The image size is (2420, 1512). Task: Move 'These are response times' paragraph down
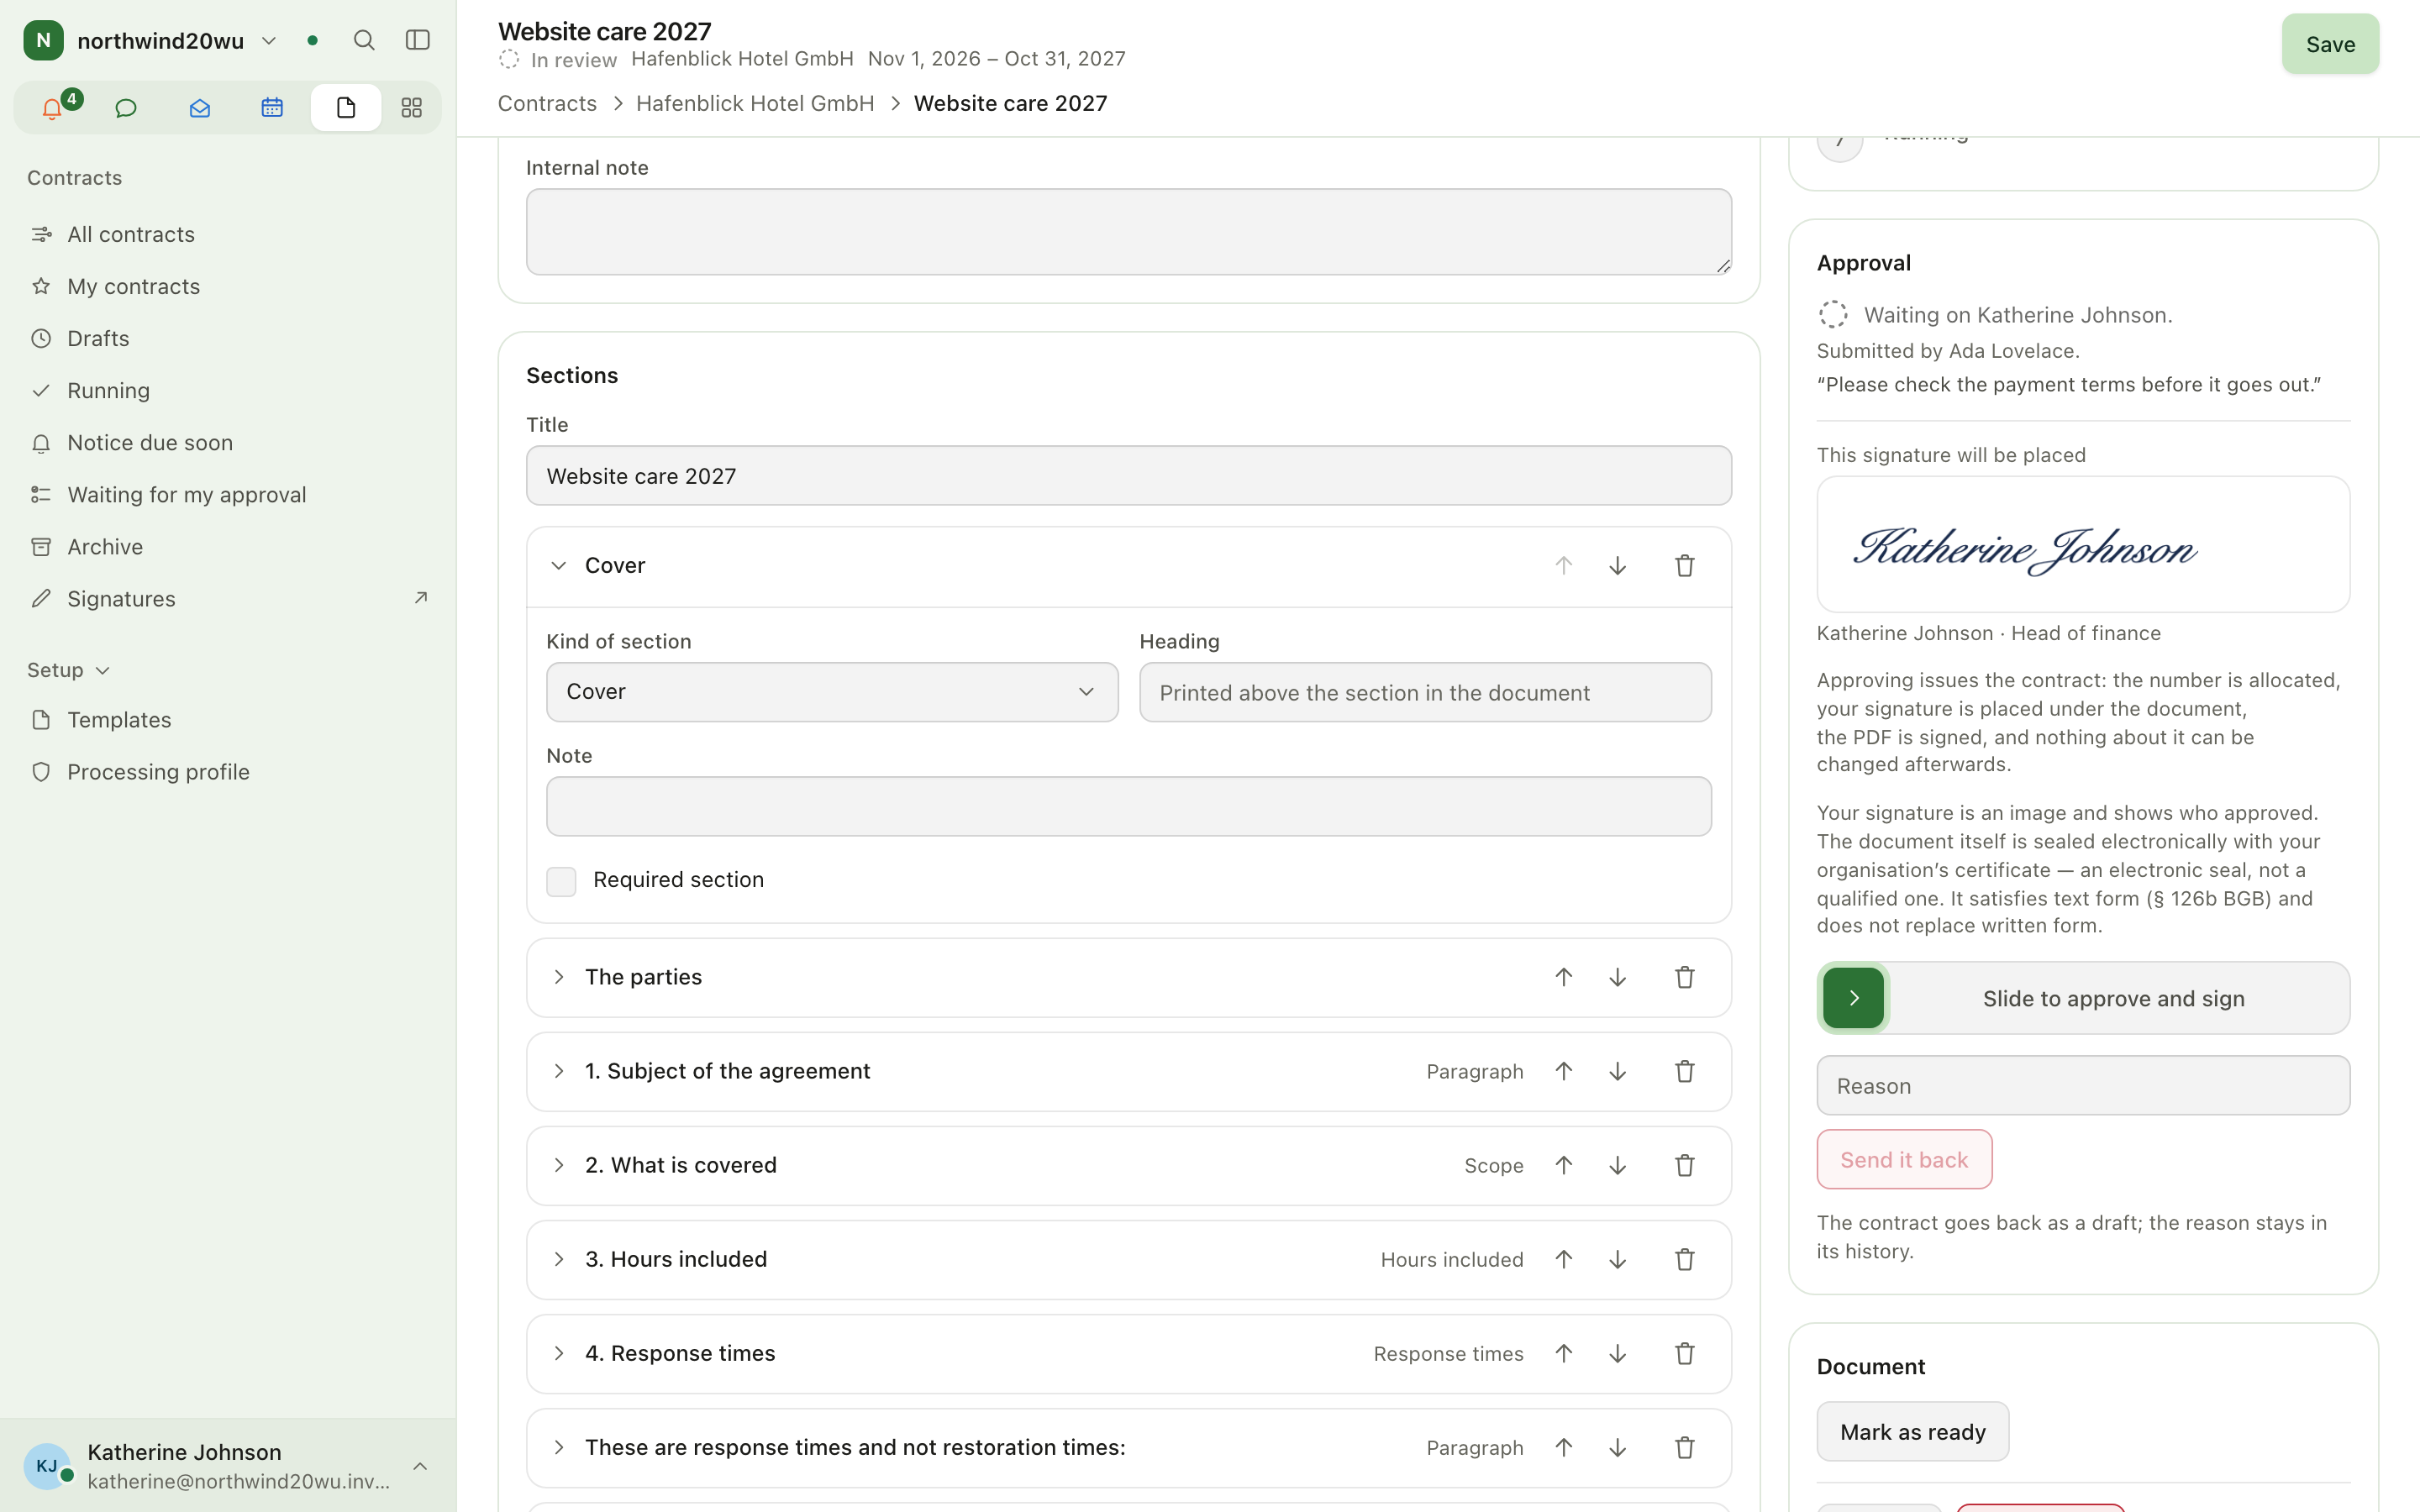click(x=1617, y=1447)
